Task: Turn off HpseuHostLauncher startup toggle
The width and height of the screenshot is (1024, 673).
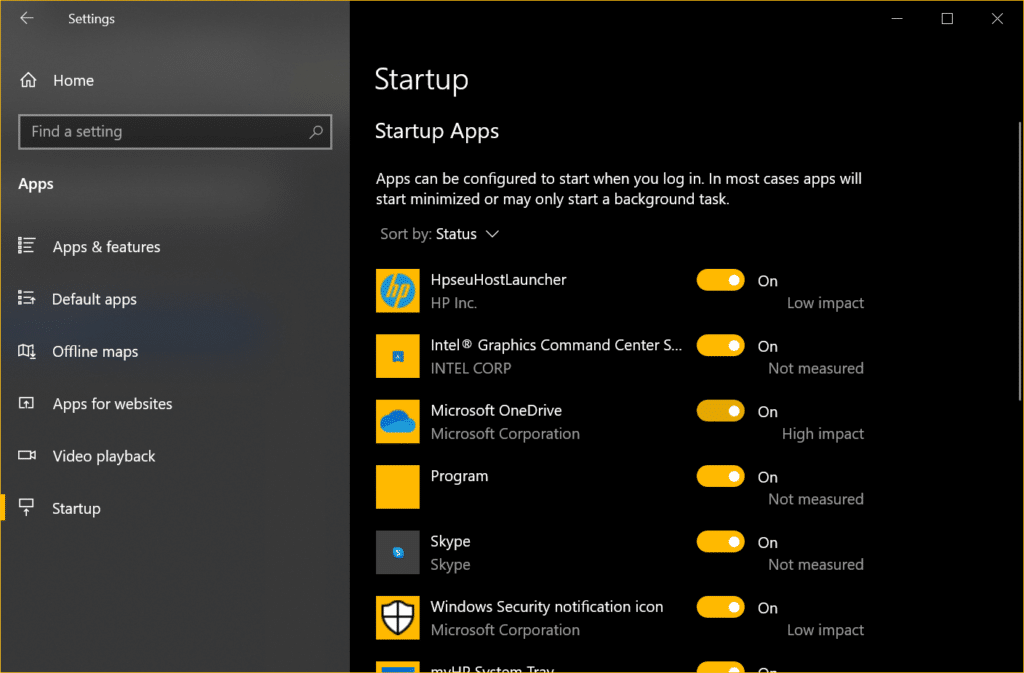Action: point(720,280)
